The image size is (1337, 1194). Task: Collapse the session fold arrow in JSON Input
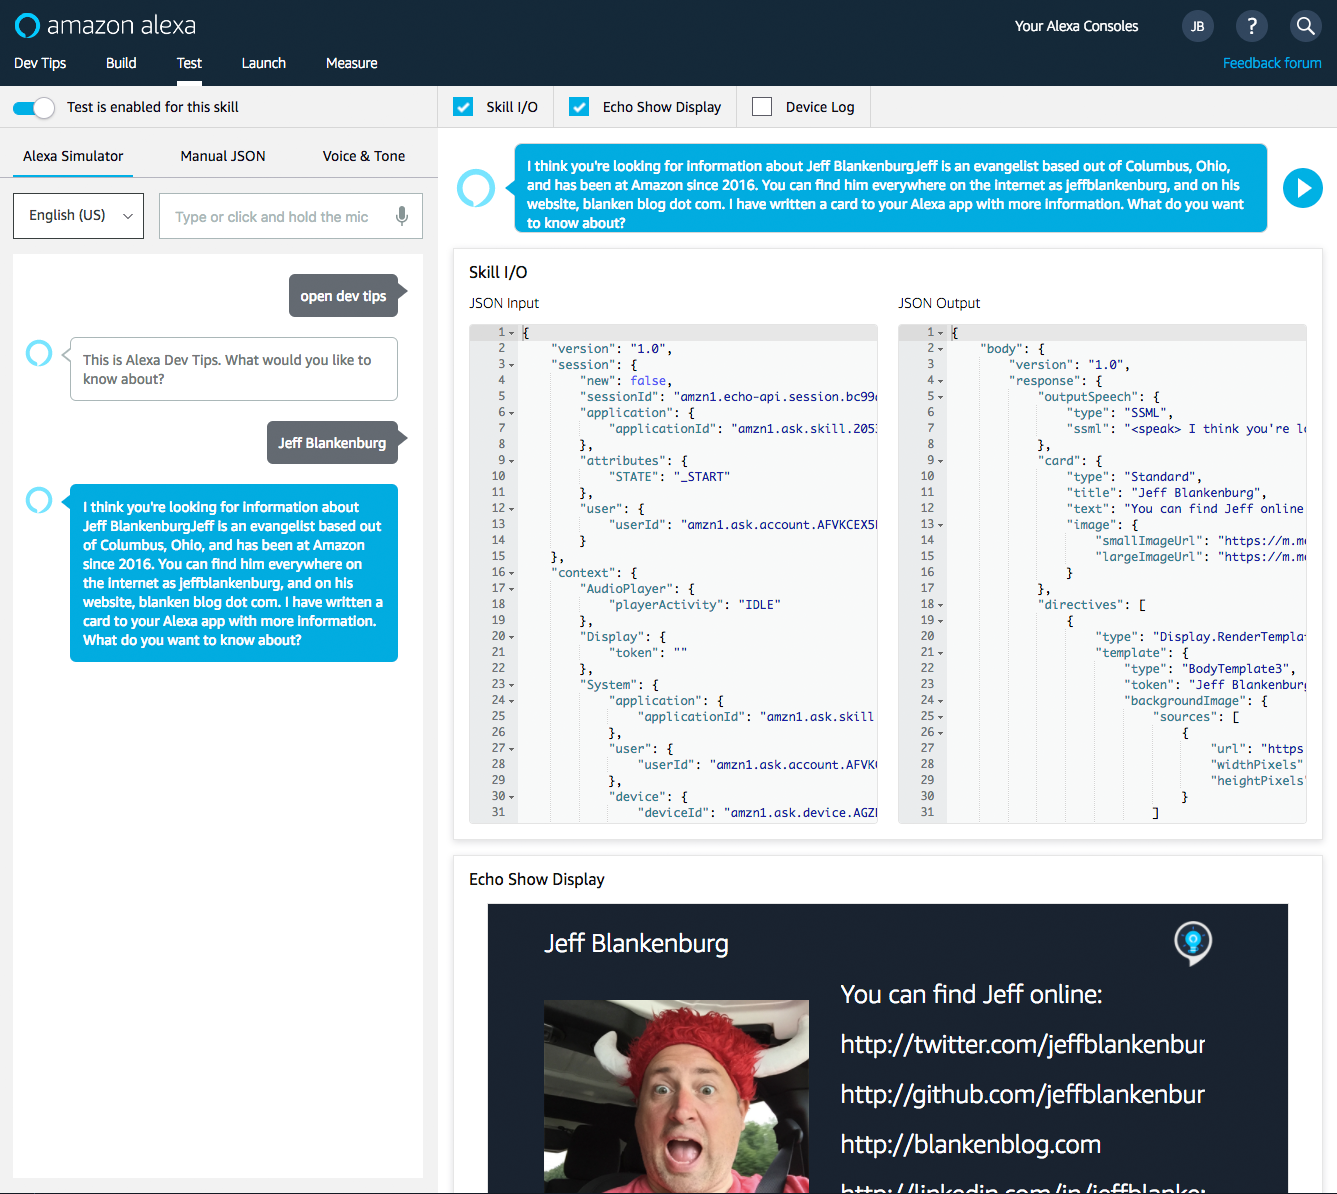[x=511, y=365]
